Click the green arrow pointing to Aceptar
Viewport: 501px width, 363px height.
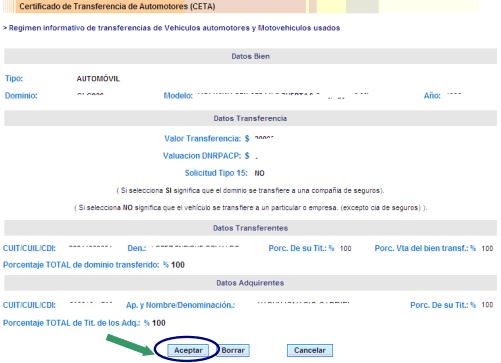pos(129,345)
